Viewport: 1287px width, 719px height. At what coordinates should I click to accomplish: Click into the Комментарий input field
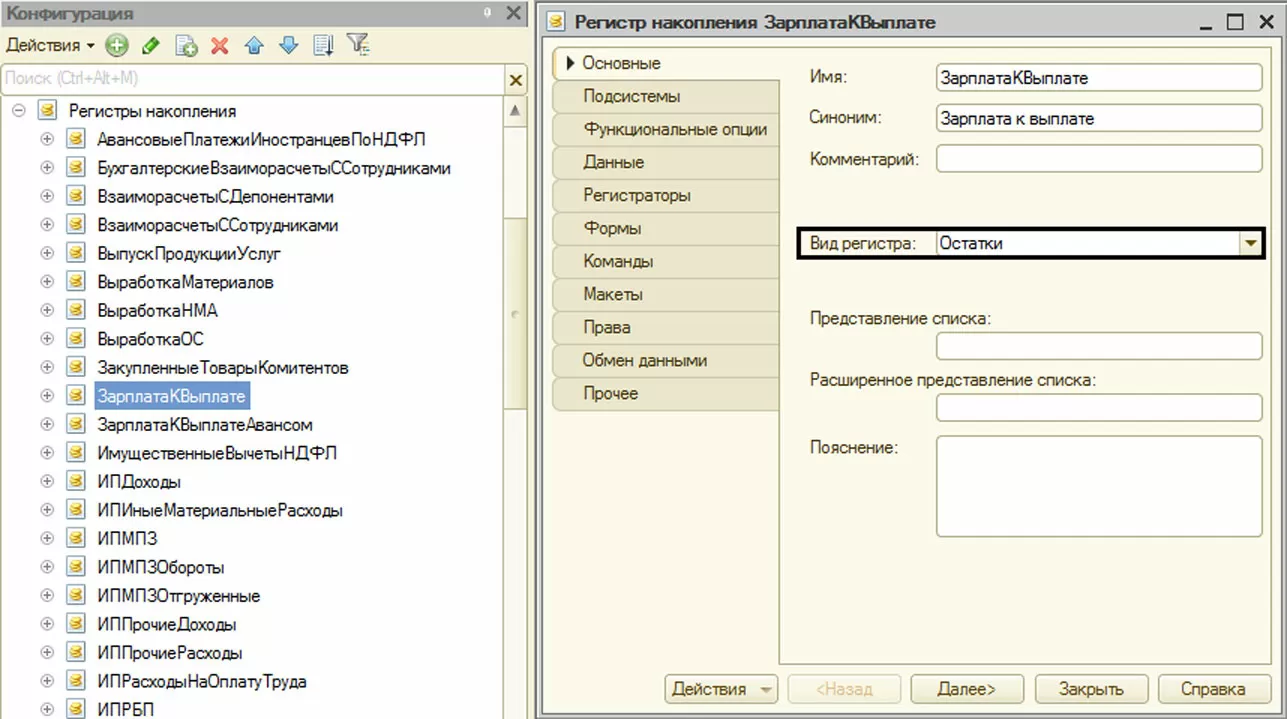(1099, 159)
